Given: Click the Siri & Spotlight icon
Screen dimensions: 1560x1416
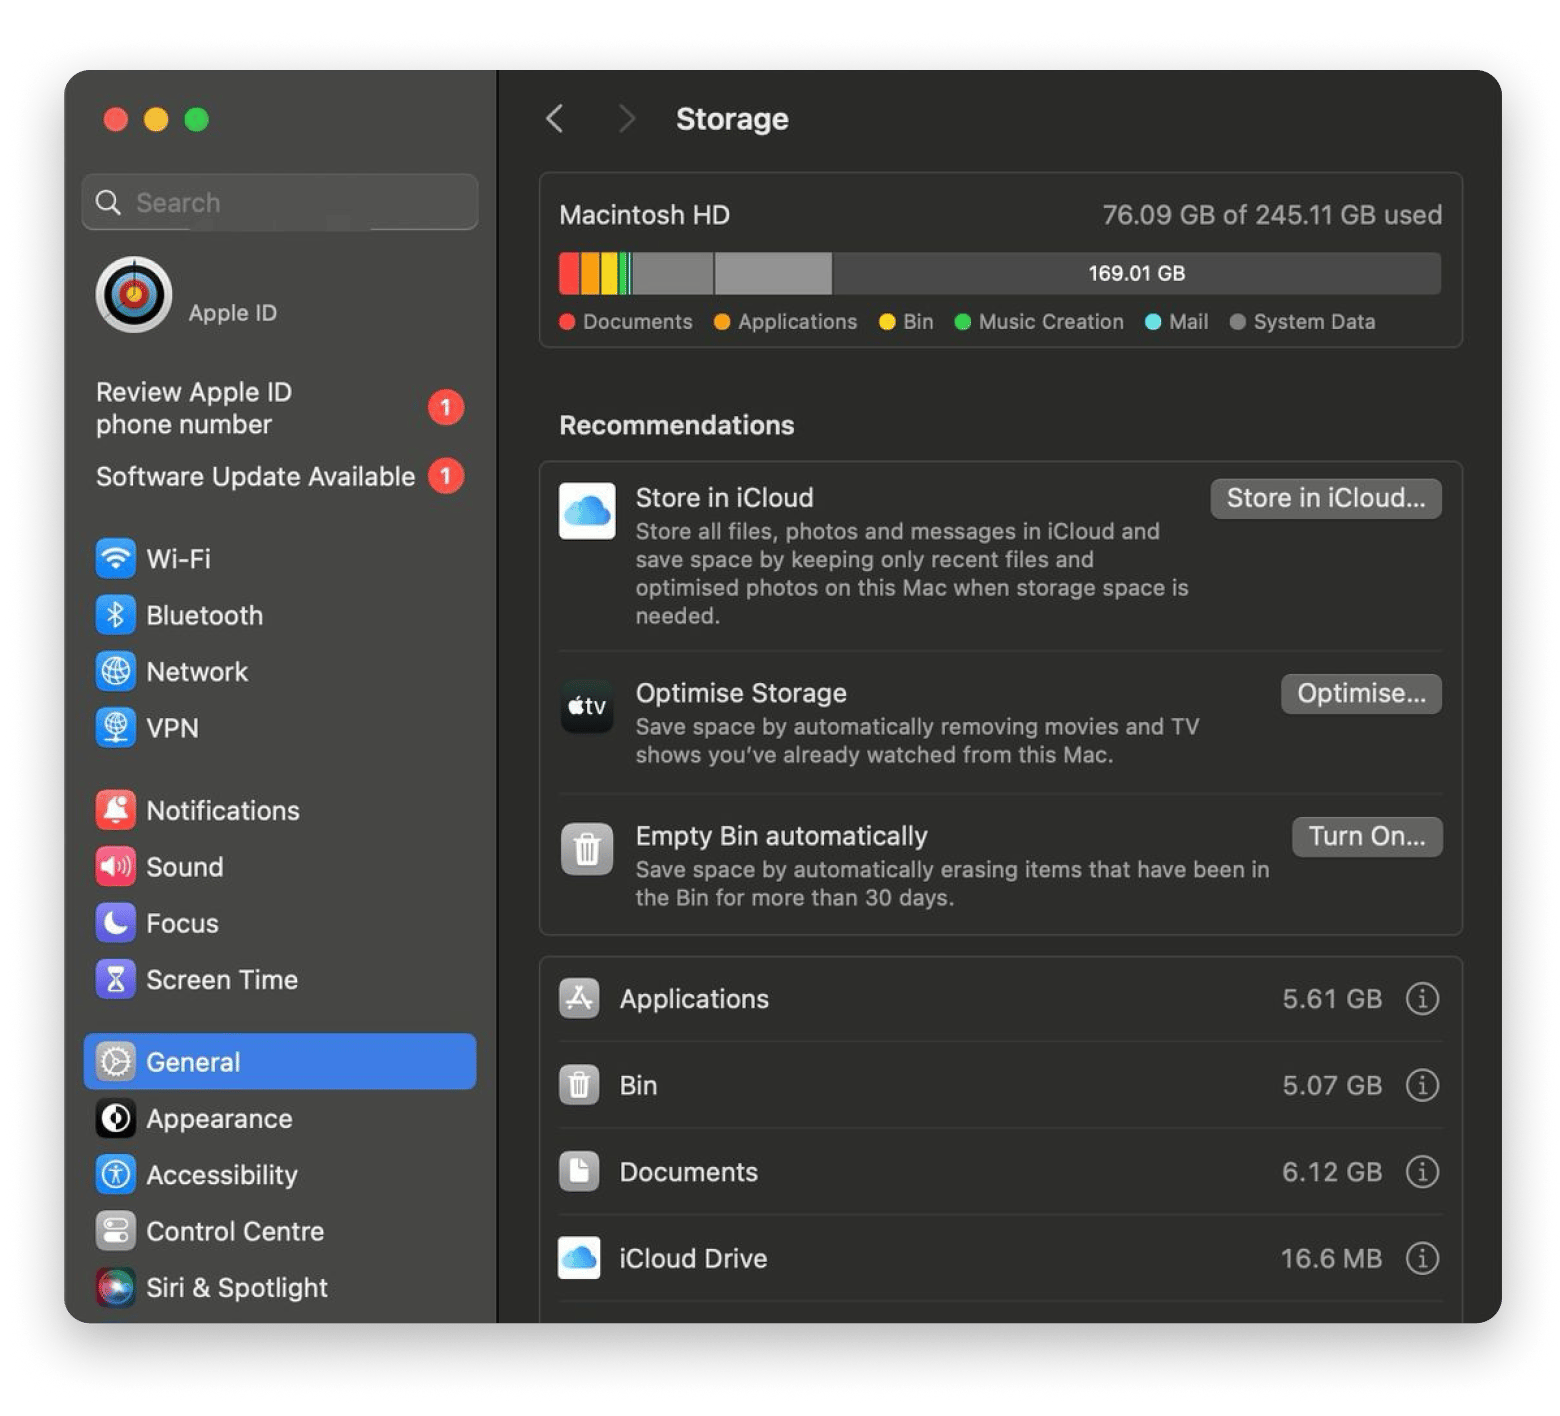Looking at the screenshot, I should click(115, 1287).
